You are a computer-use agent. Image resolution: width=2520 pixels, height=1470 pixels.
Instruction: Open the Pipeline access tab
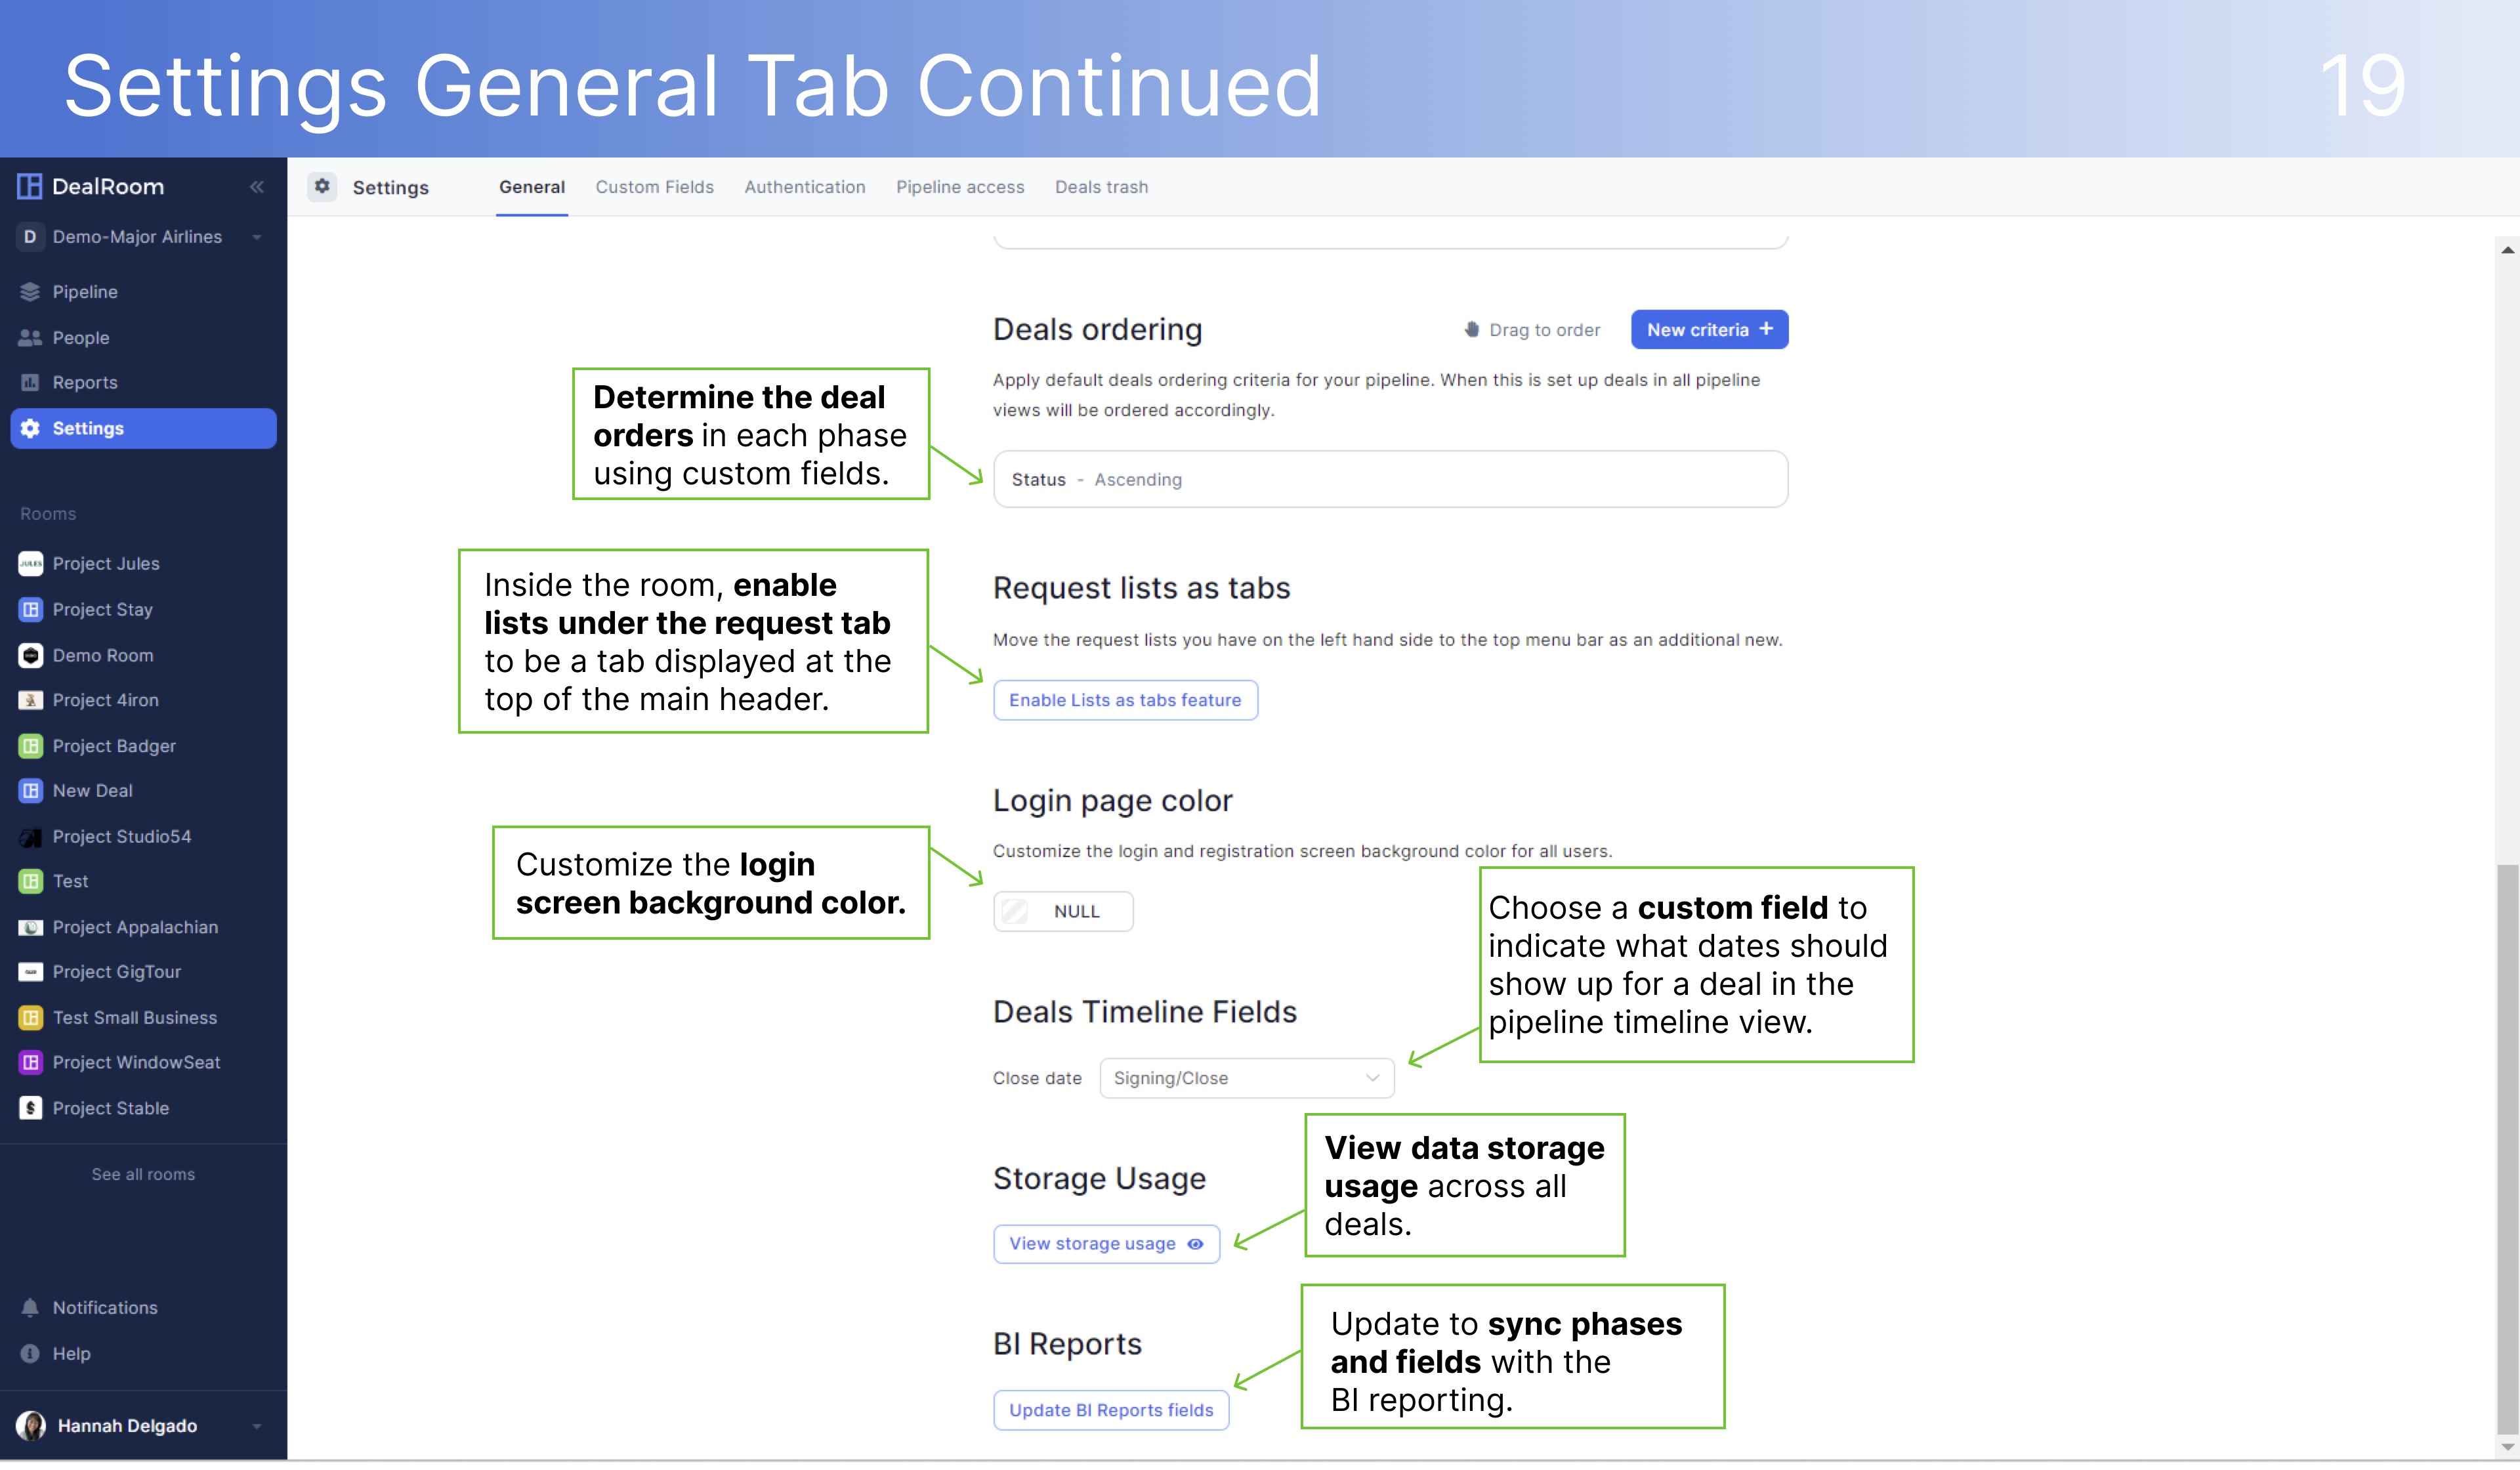[960, 187]
